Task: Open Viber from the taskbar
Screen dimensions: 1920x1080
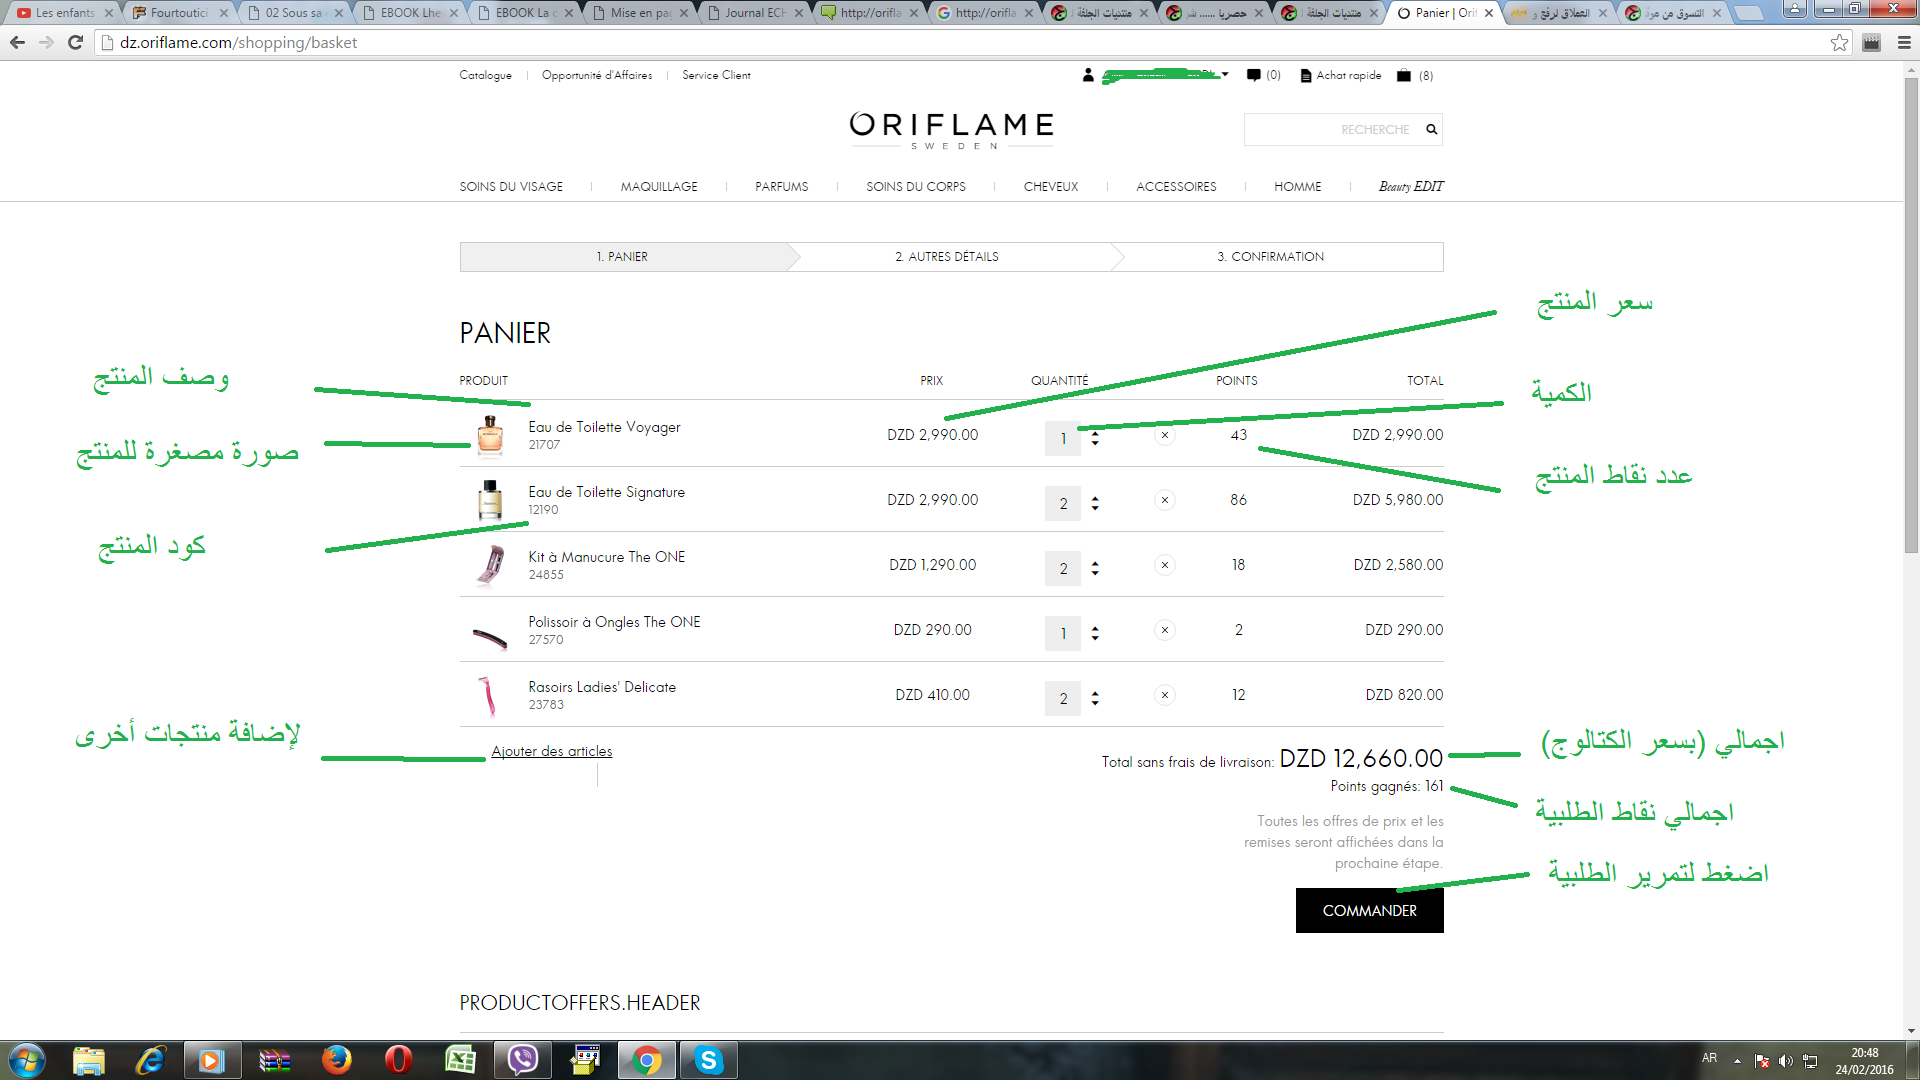Action: coord(522,1060)
